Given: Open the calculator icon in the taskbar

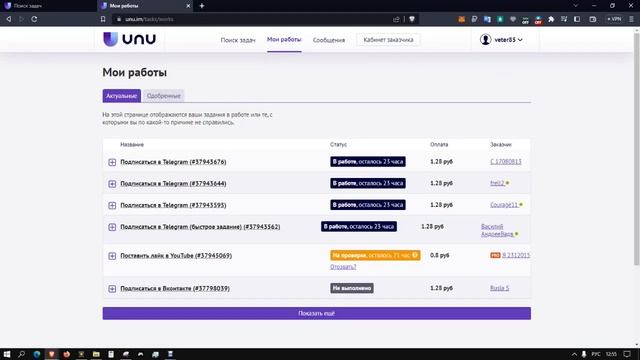Looking at the screenshot, I should click(x=111, y=354).
